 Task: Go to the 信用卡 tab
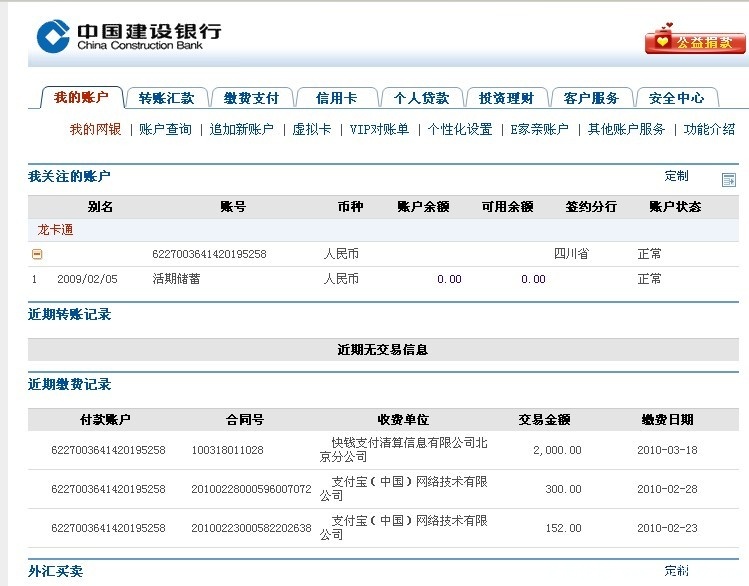point(337,98)
